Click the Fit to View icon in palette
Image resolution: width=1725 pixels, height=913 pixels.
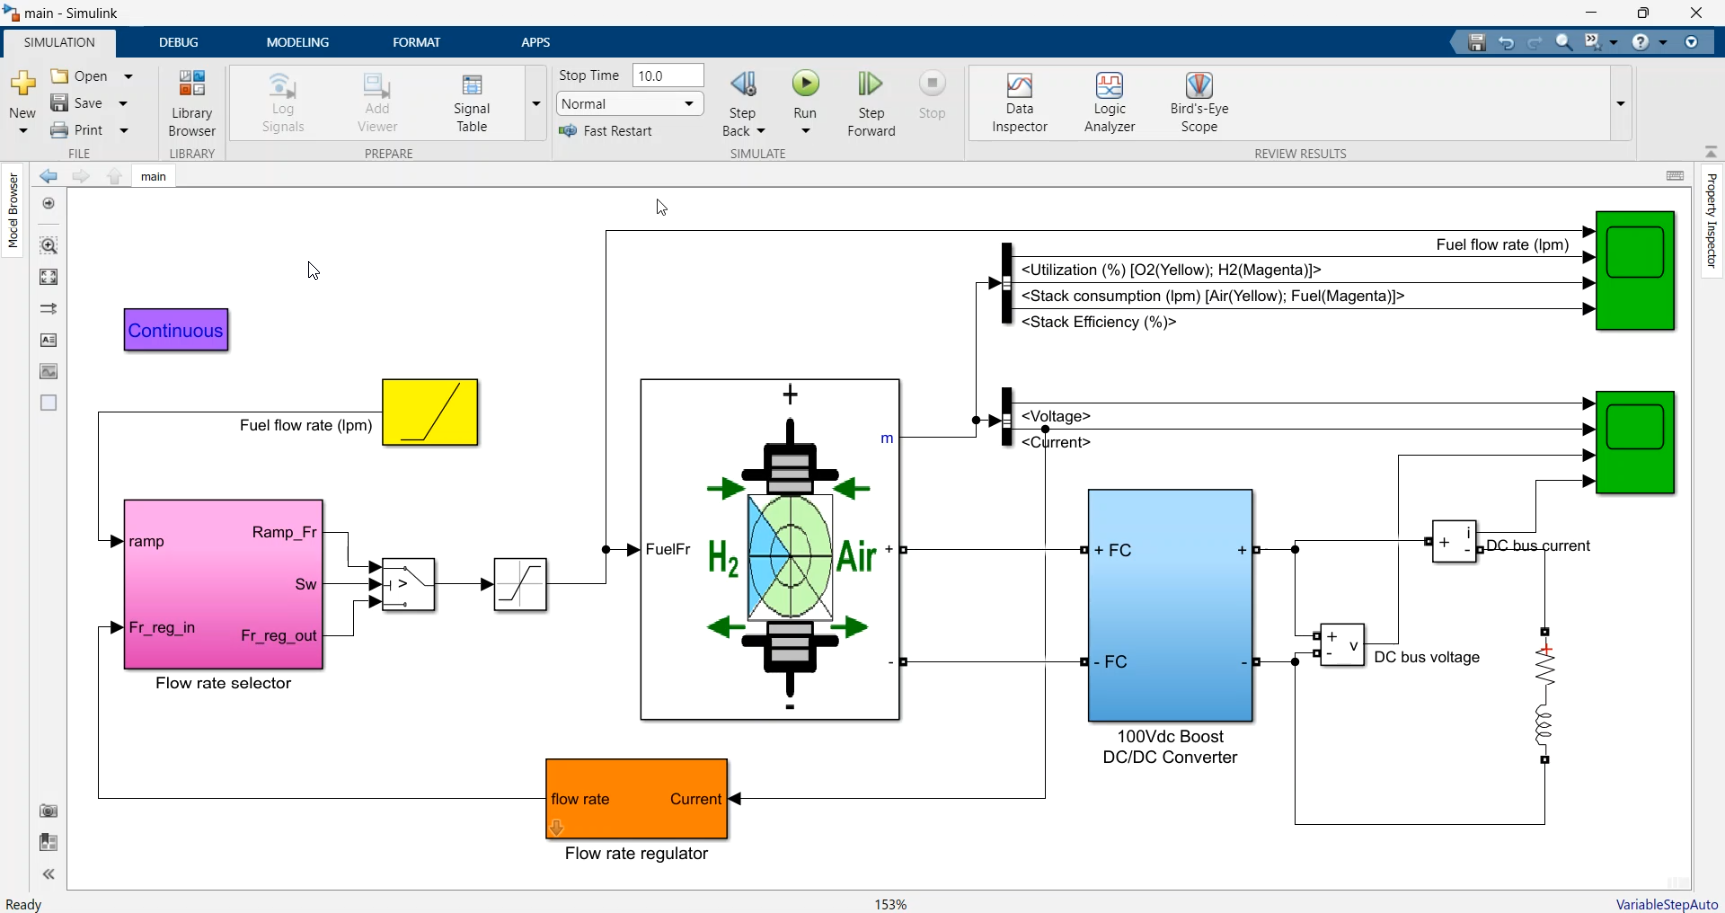point(48,277)
